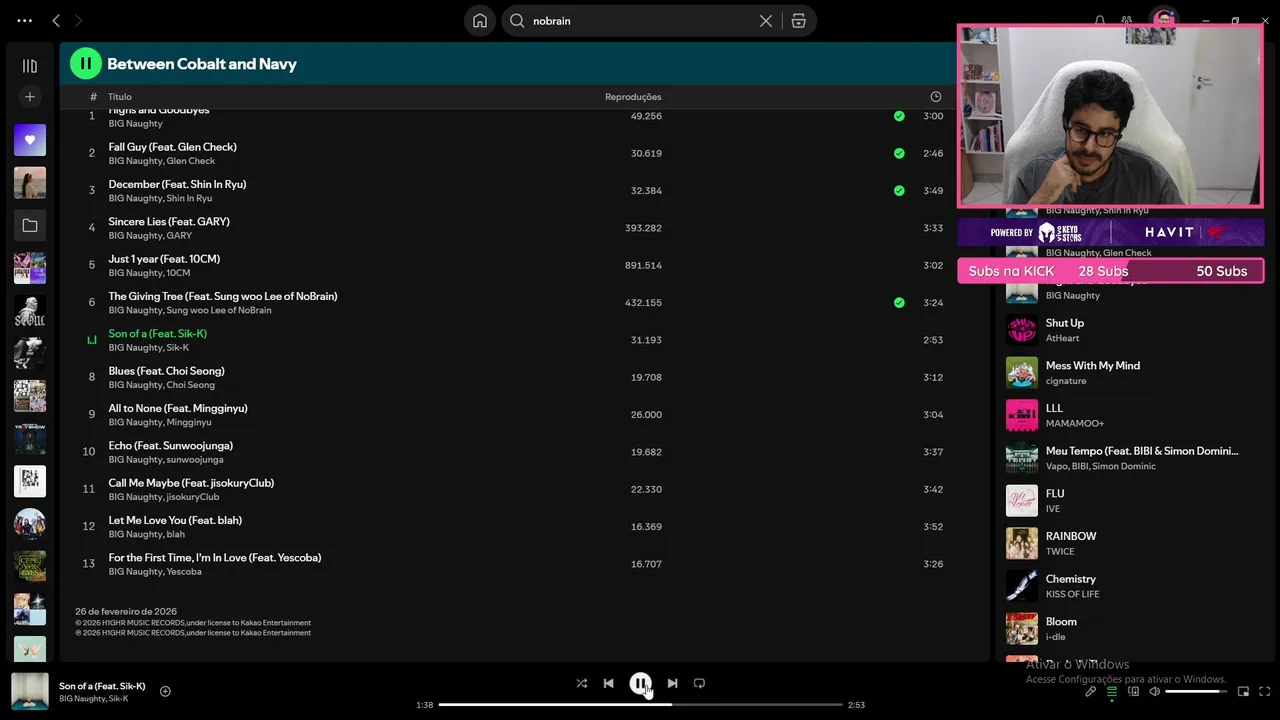Screen dimensions: 1280x720
Task: Pause playback in bottom player
Action: coord(640,683)
